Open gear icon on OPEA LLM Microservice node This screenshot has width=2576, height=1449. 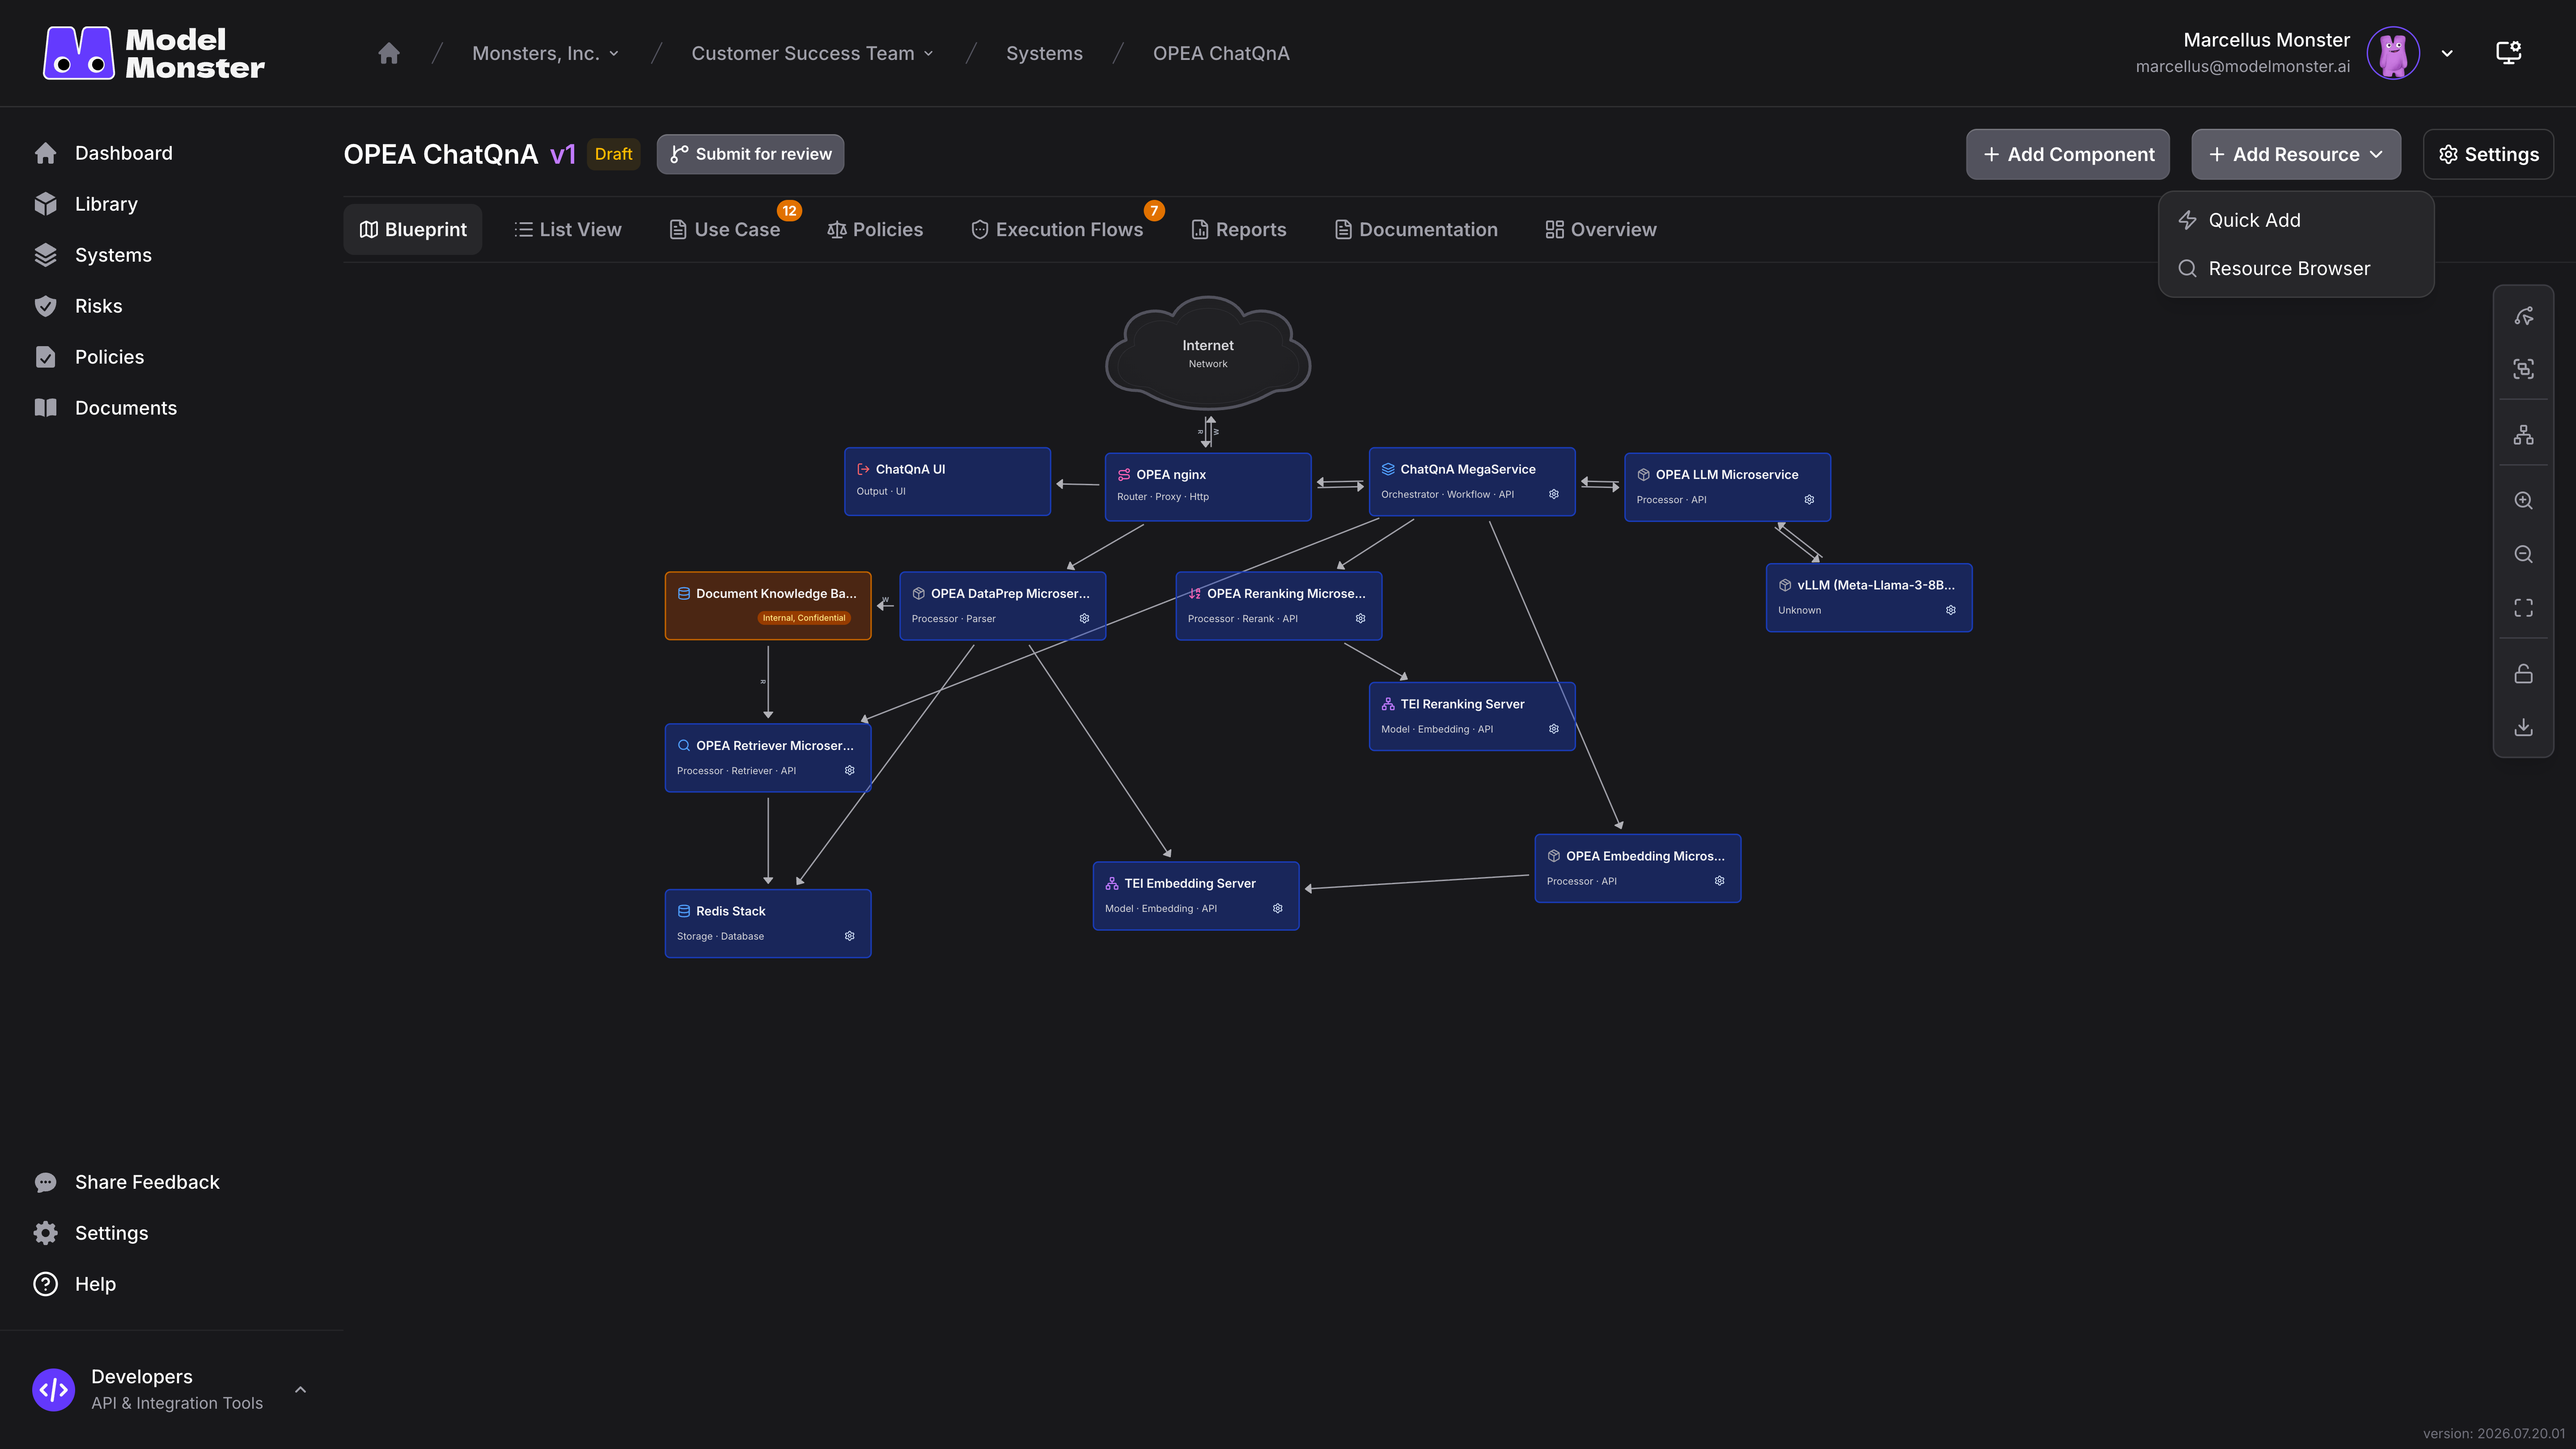click(x=1809, y=500)
